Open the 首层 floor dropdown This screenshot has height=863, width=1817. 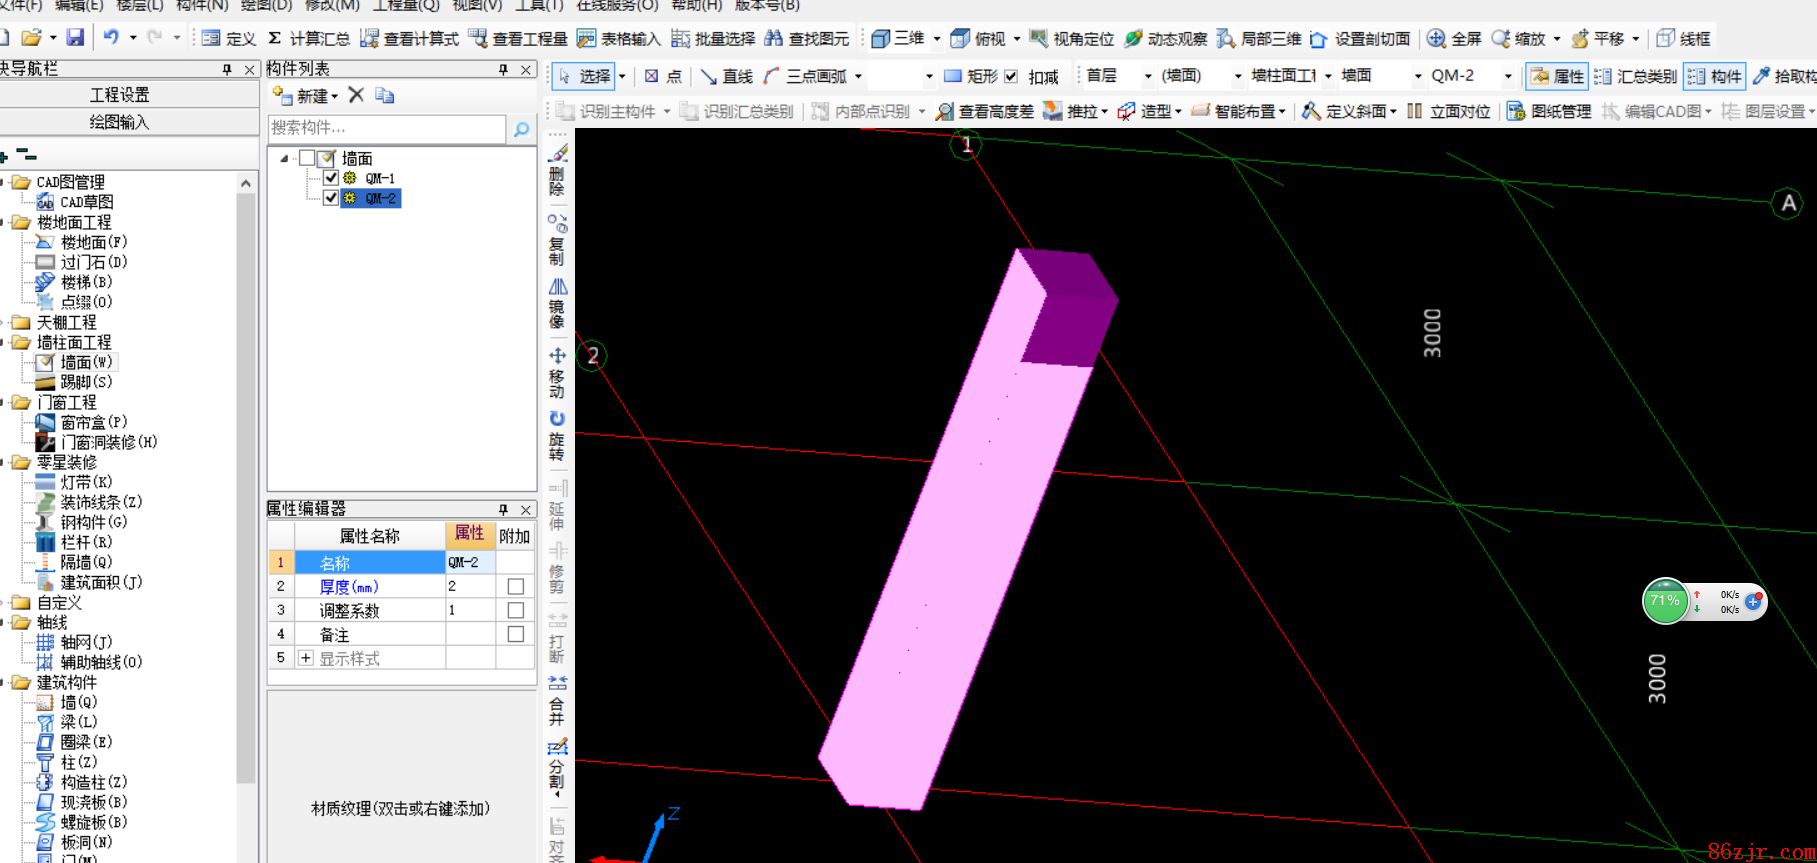1147,76
